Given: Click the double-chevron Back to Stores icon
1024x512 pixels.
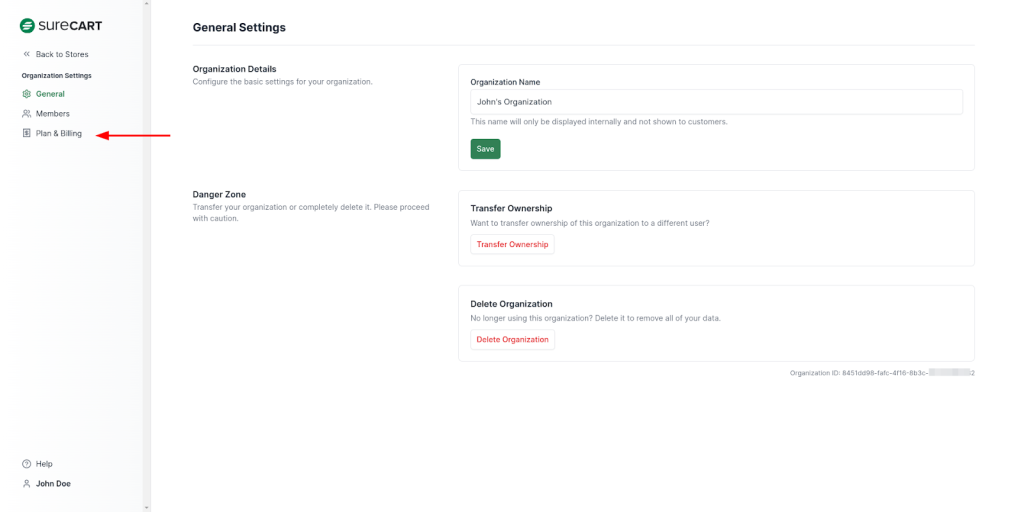Looking at the screenshot, I should click(27, 54).
